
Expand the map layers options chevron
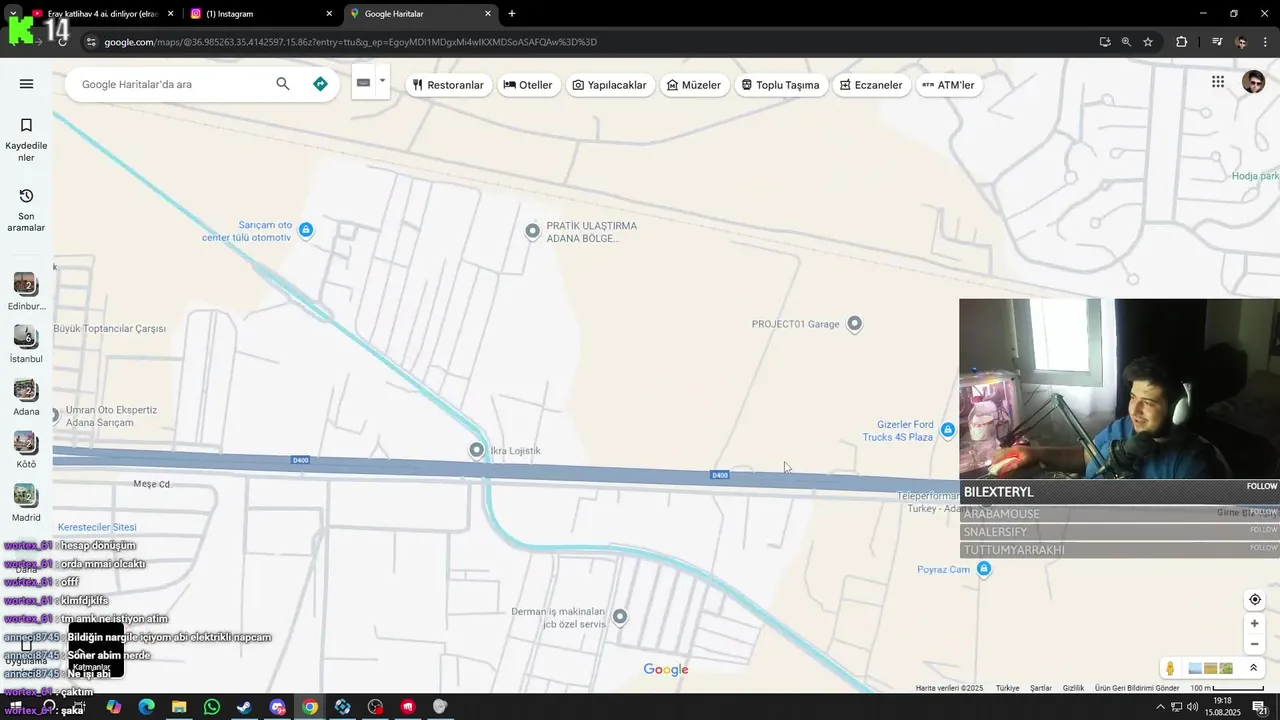pos(1253,668)
